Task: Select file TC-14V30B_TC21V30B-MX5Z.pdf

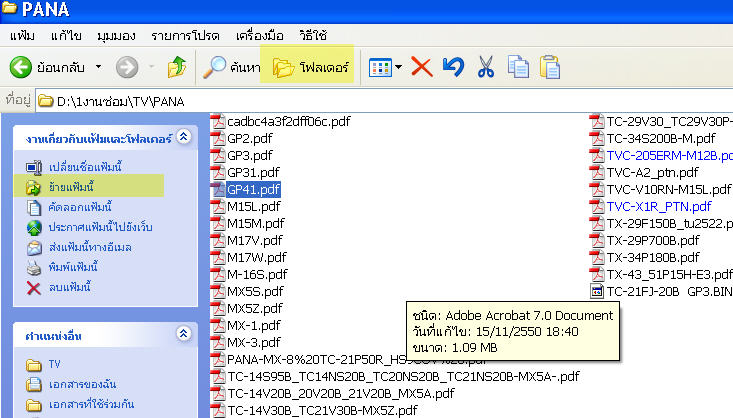Action: (322, 411)
